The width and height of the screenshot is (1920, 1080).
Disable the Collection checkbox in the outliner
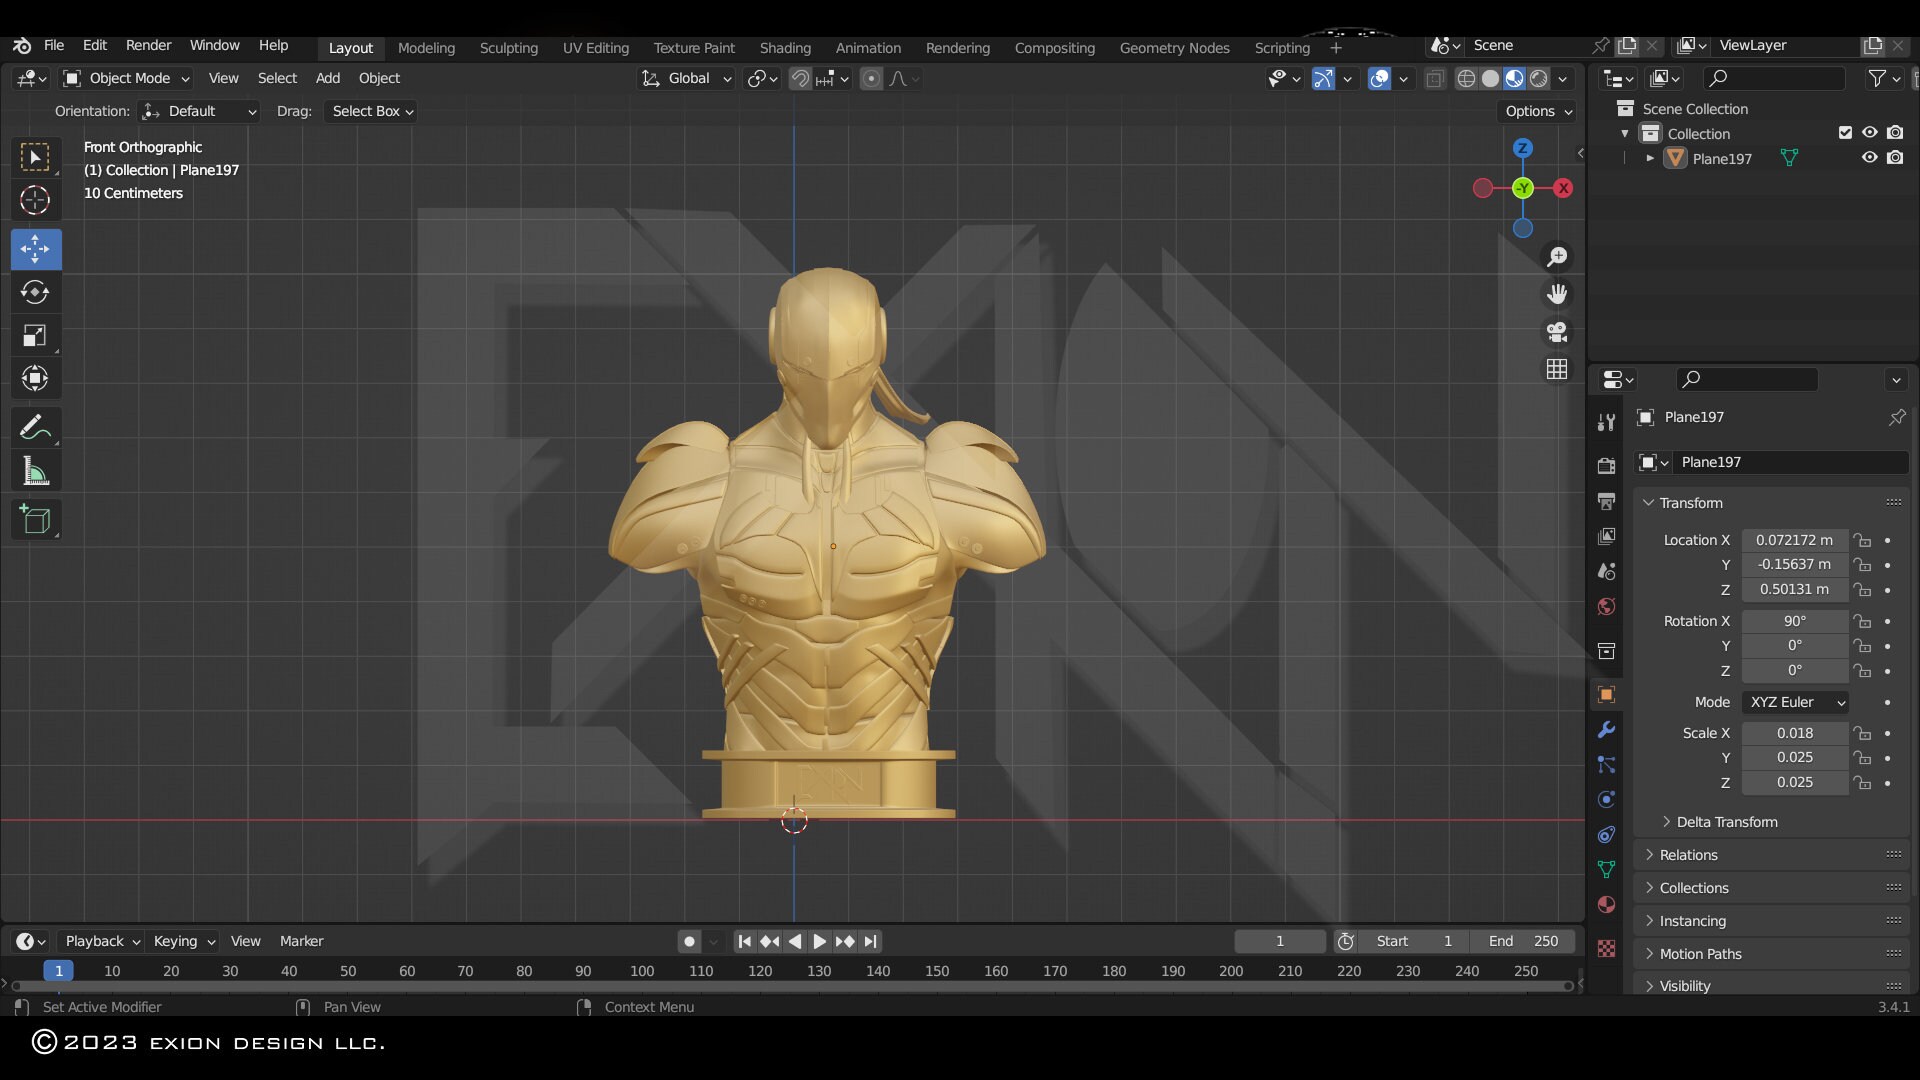pyautogui.click(x=1844, y=132)
